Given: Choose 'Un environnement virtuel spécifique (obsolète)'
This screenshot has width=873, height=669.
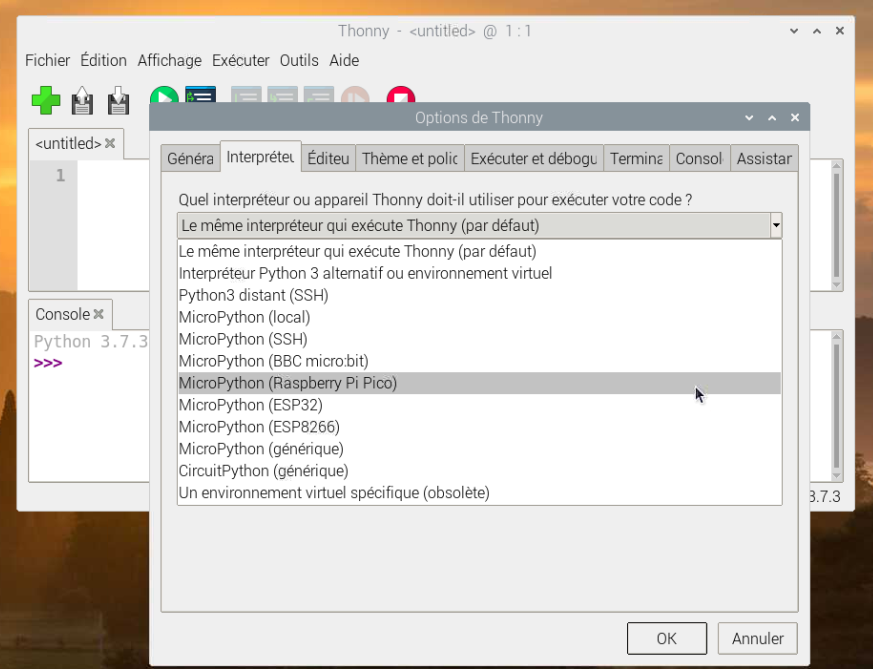Looking at the screenshot, I should (479, 493).
